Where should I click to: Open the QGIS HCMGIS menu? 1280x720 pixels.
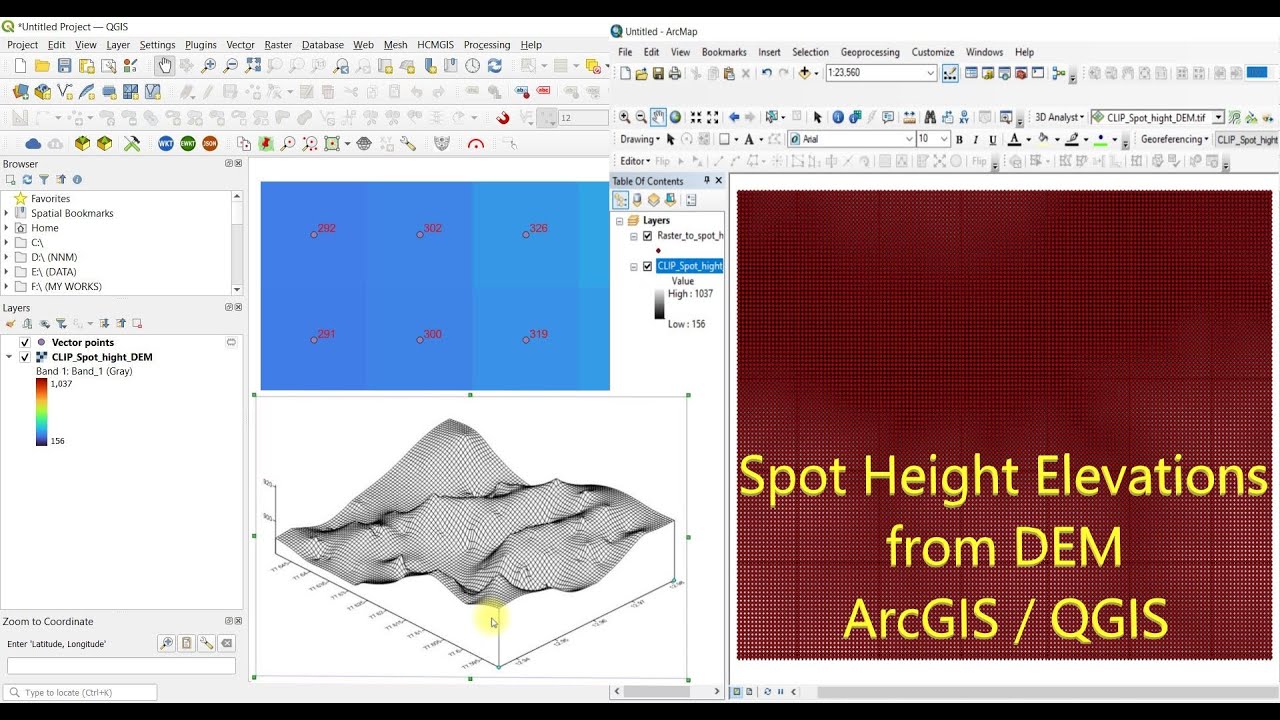436,45
